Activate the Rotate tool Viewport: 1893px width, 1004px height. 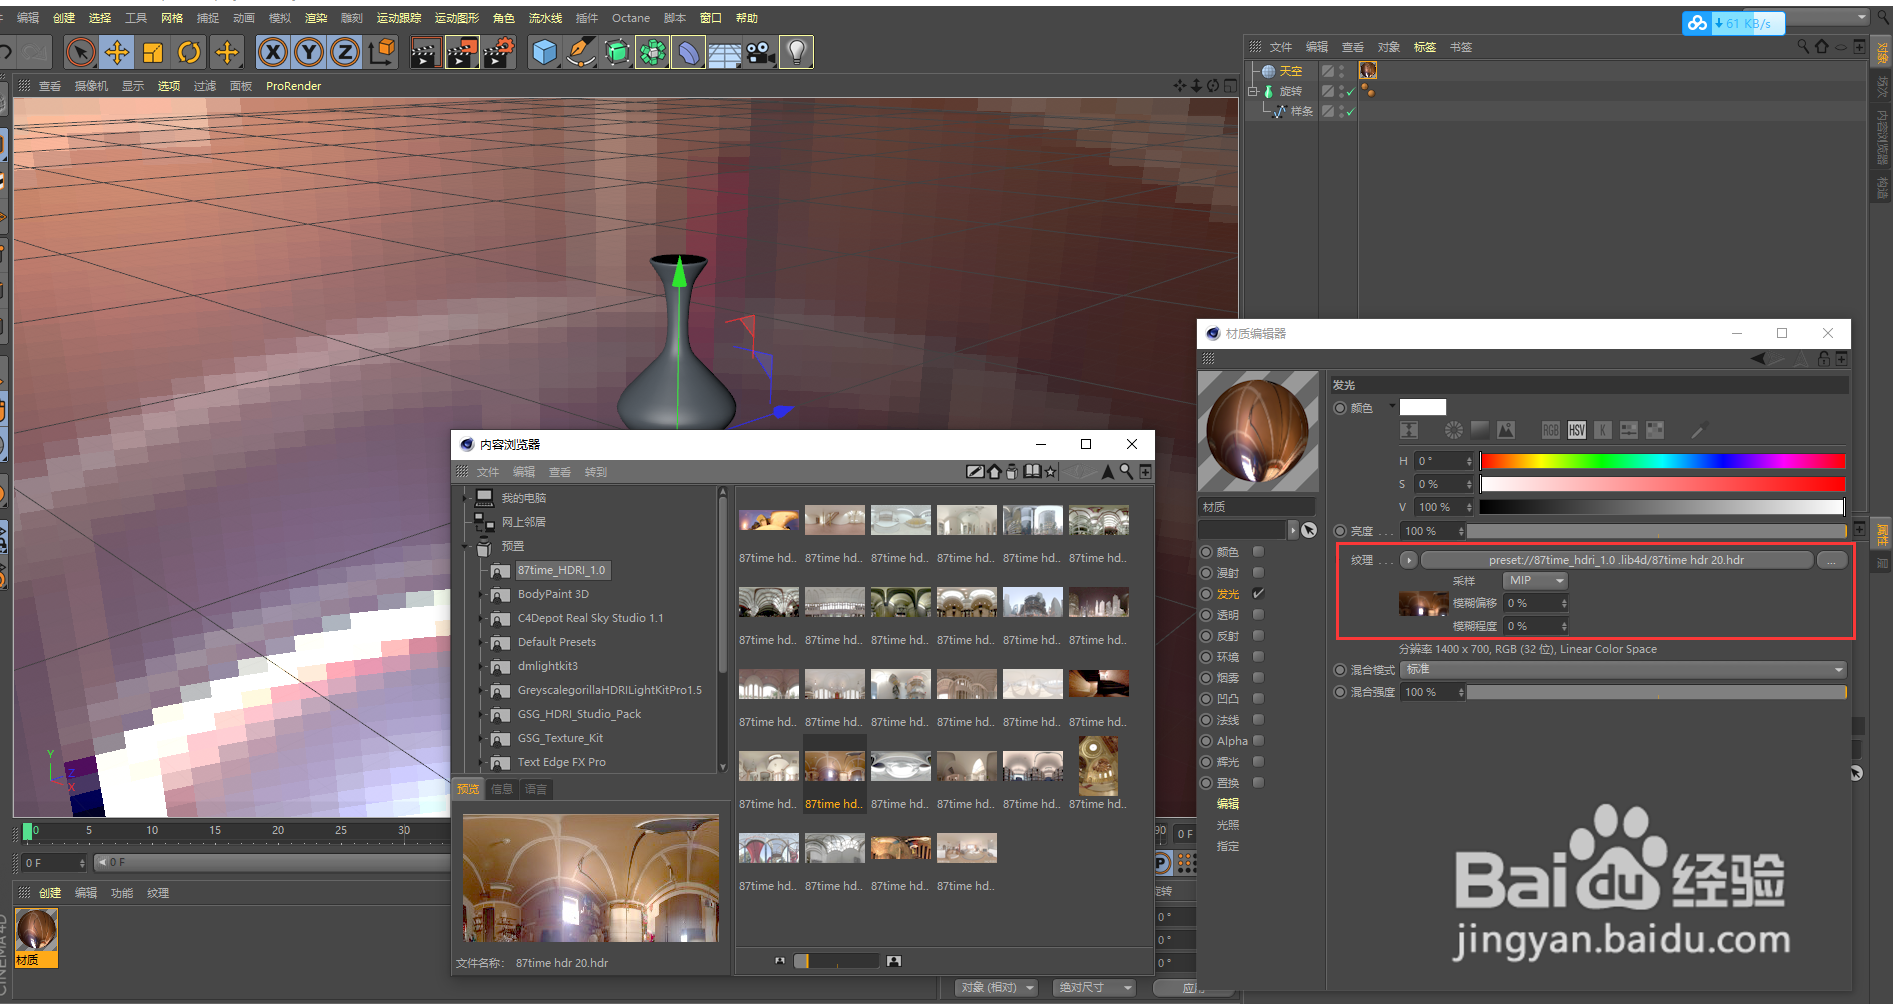[190, 52]
